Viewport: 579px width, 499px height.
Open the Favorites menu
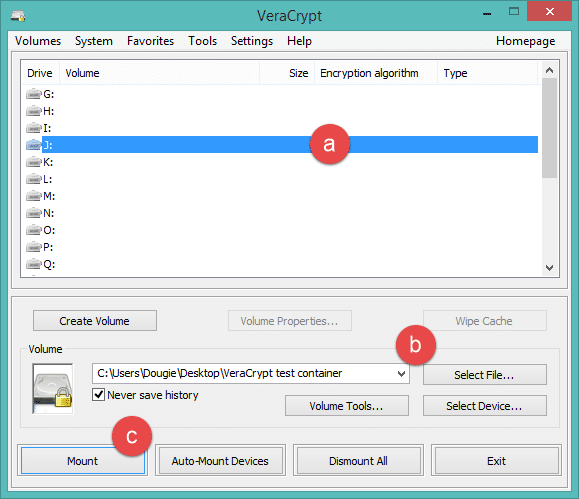150,41
